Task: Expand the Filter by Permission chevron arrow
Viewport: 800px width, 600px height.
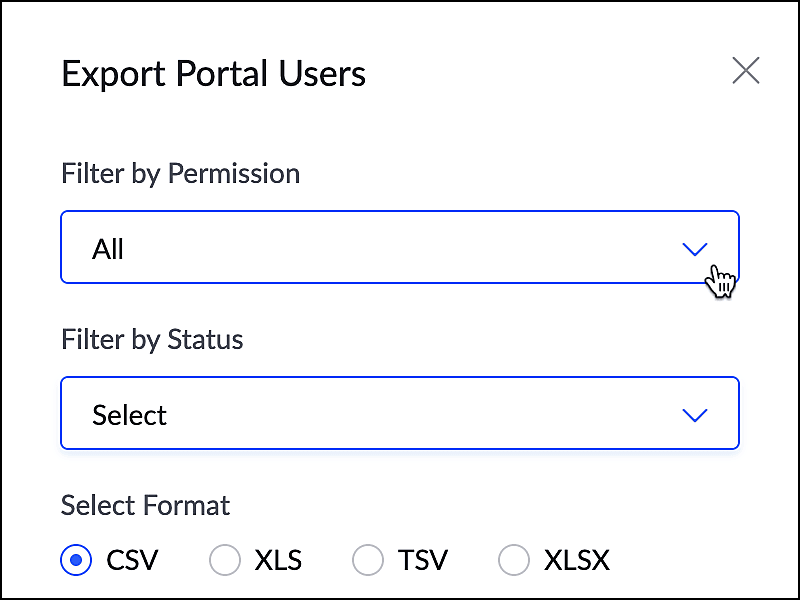Action: tap(694, 249)
